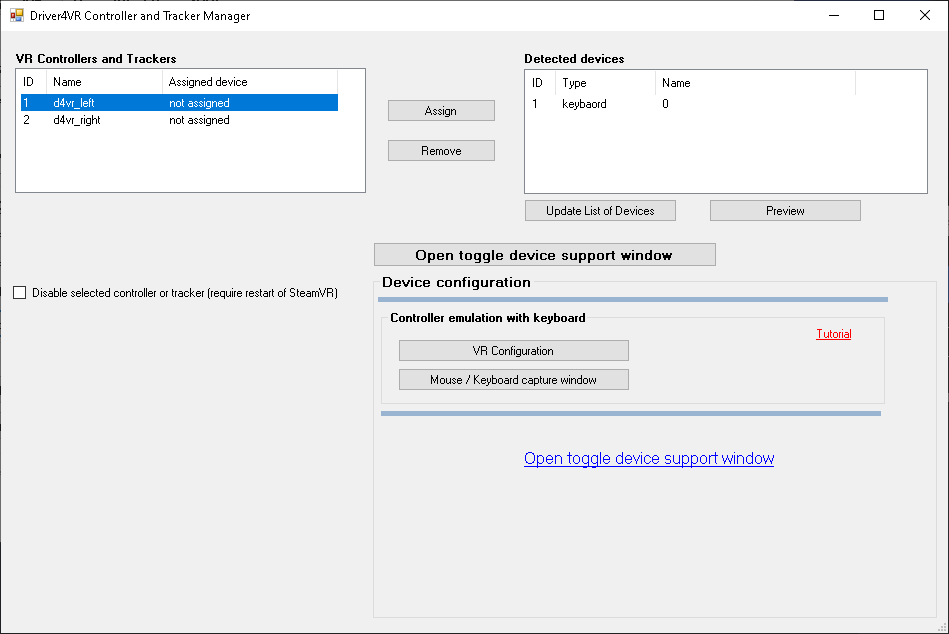
Task: Click Update List of Devices button
Action: point(600,211)
